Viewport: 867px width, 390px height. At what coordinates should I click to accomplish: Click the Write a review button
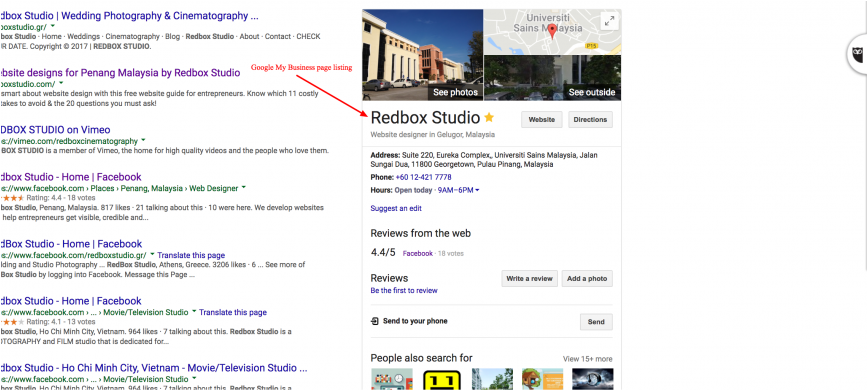(529, 279)
